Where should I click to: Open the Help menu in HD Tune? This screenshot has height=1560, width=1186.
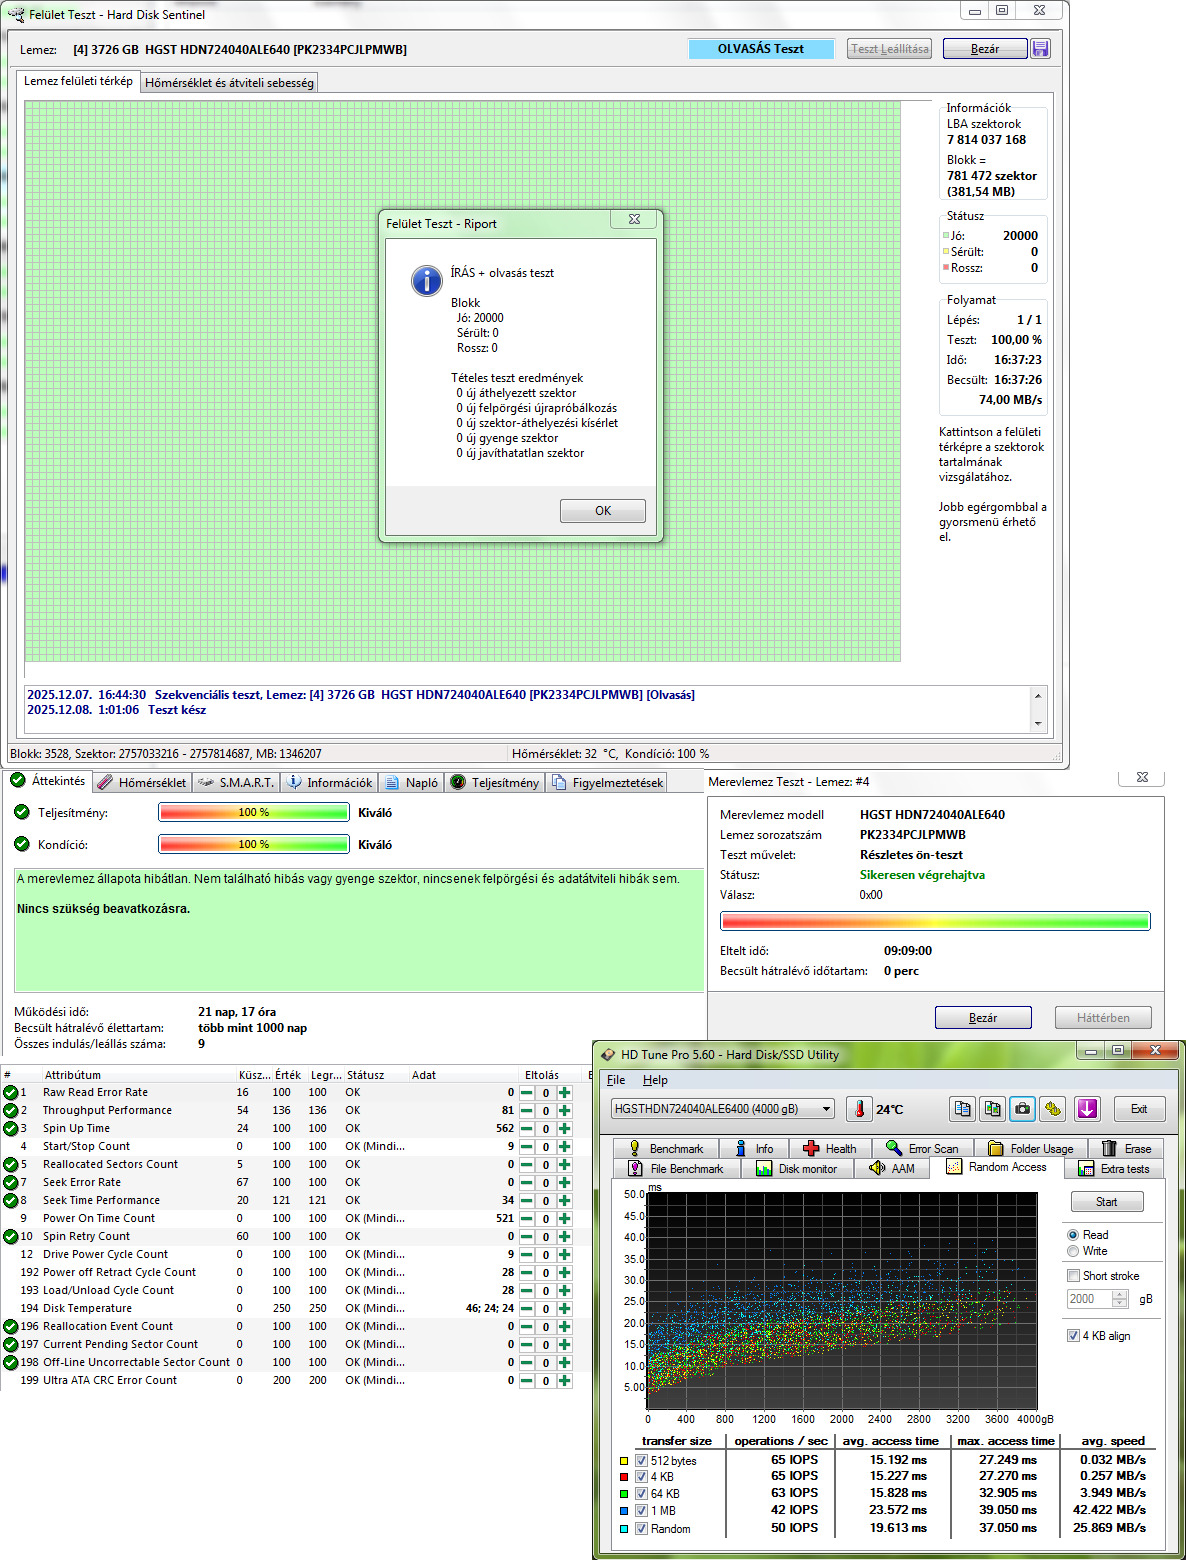point(655,1080)
